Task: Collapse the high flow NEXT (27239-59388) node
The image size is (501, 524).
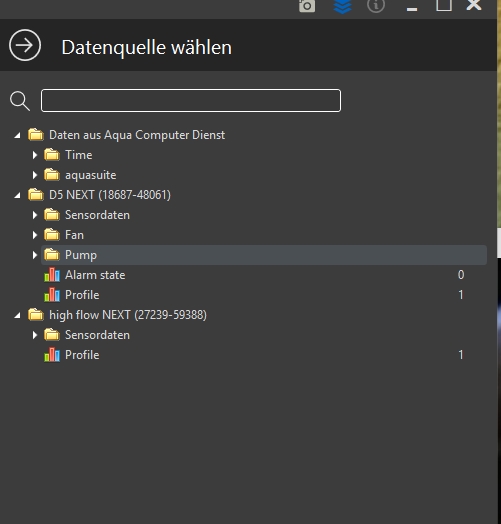Action: [x=17, y=315]
